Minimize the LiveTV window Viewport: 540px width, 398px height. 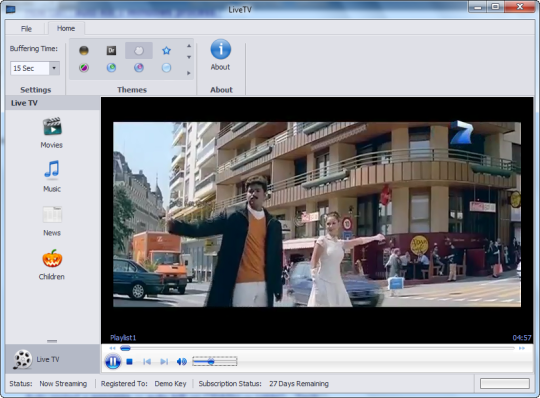[x=477, y=7]
